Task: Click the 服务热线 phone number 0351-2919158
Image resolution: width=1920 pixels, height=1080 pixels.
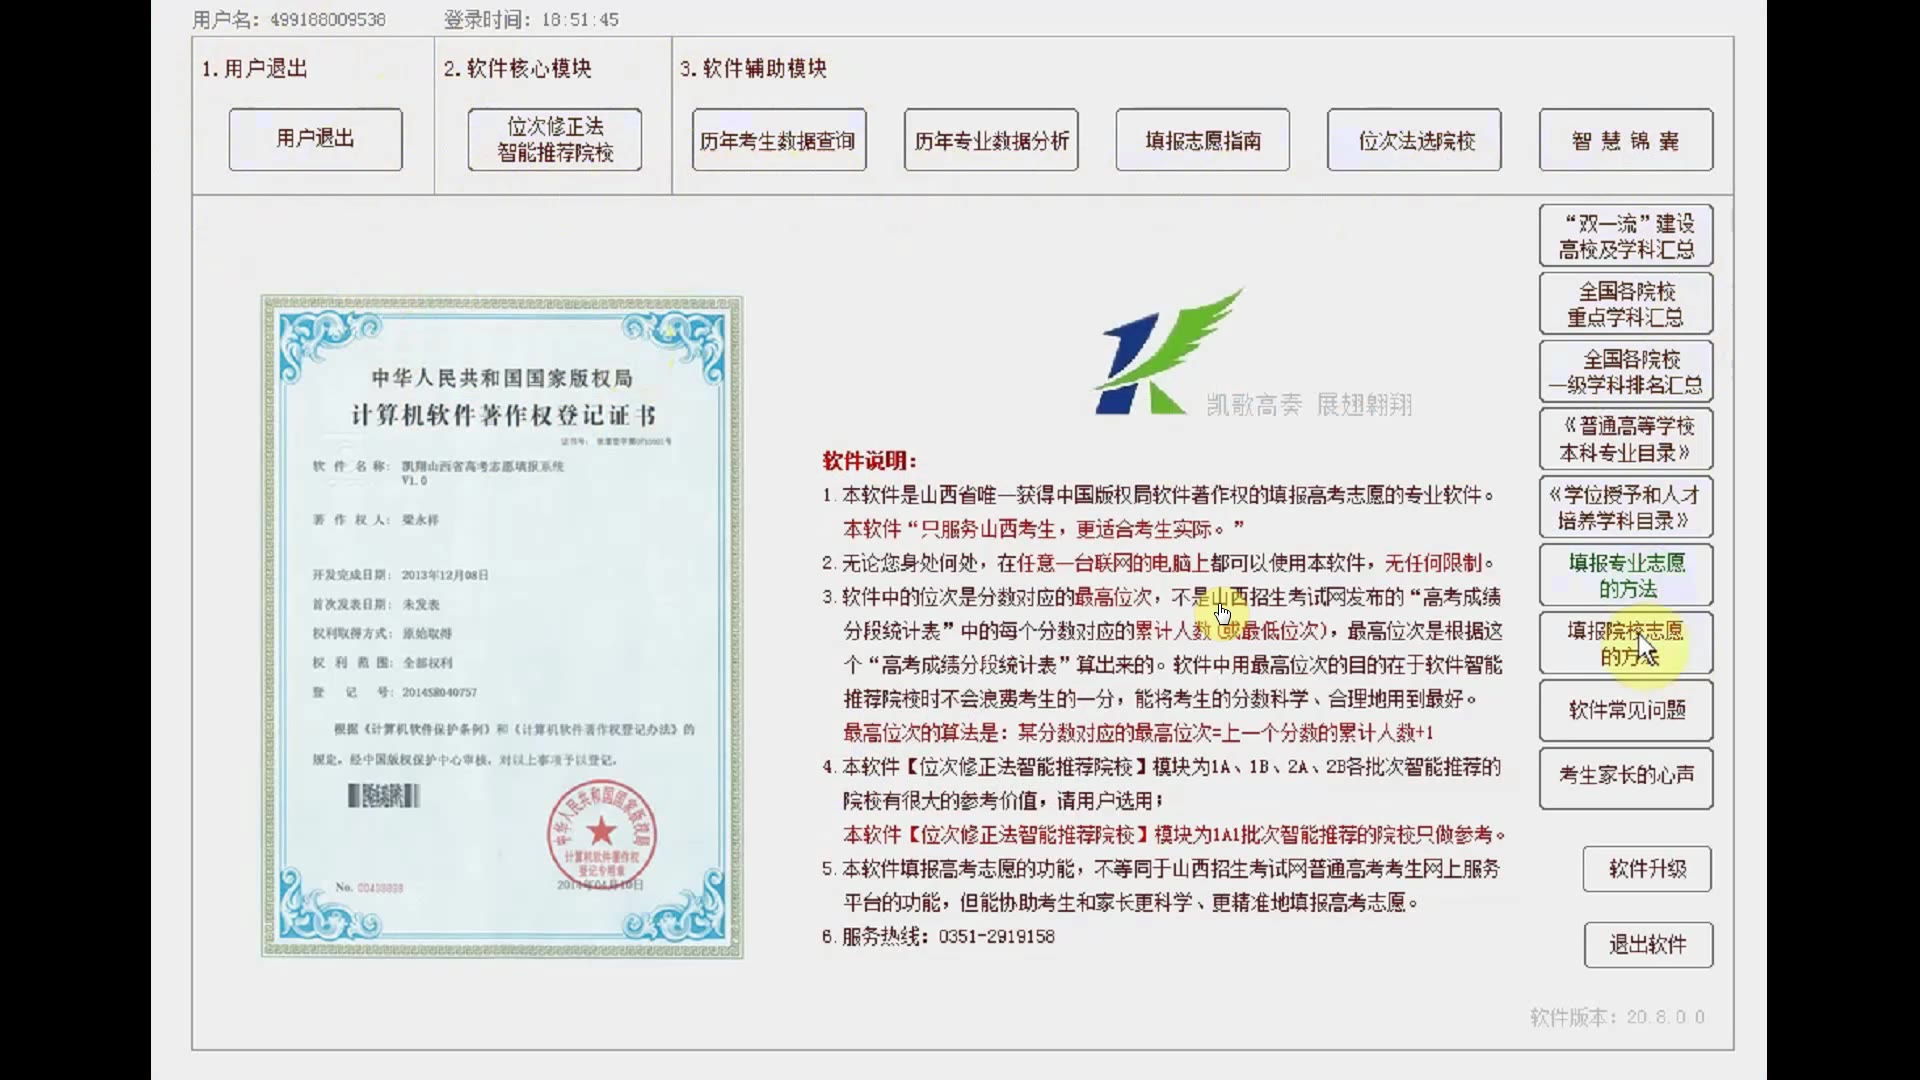Action: coord(996,937)
